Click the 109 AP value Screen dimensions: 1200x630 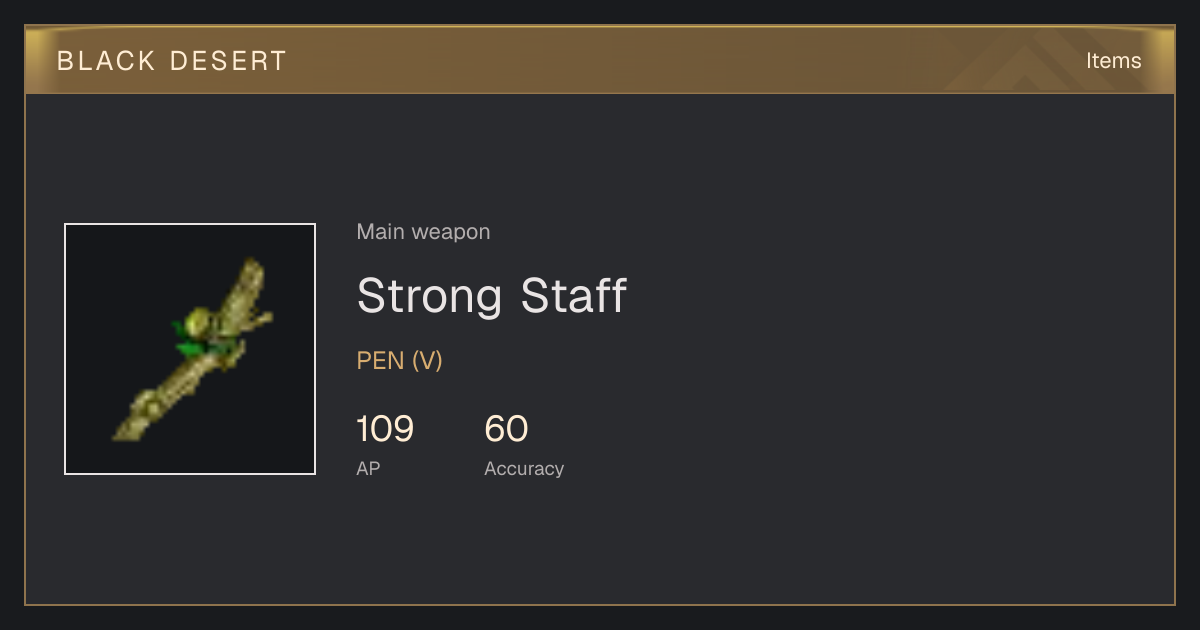point(385,429)
